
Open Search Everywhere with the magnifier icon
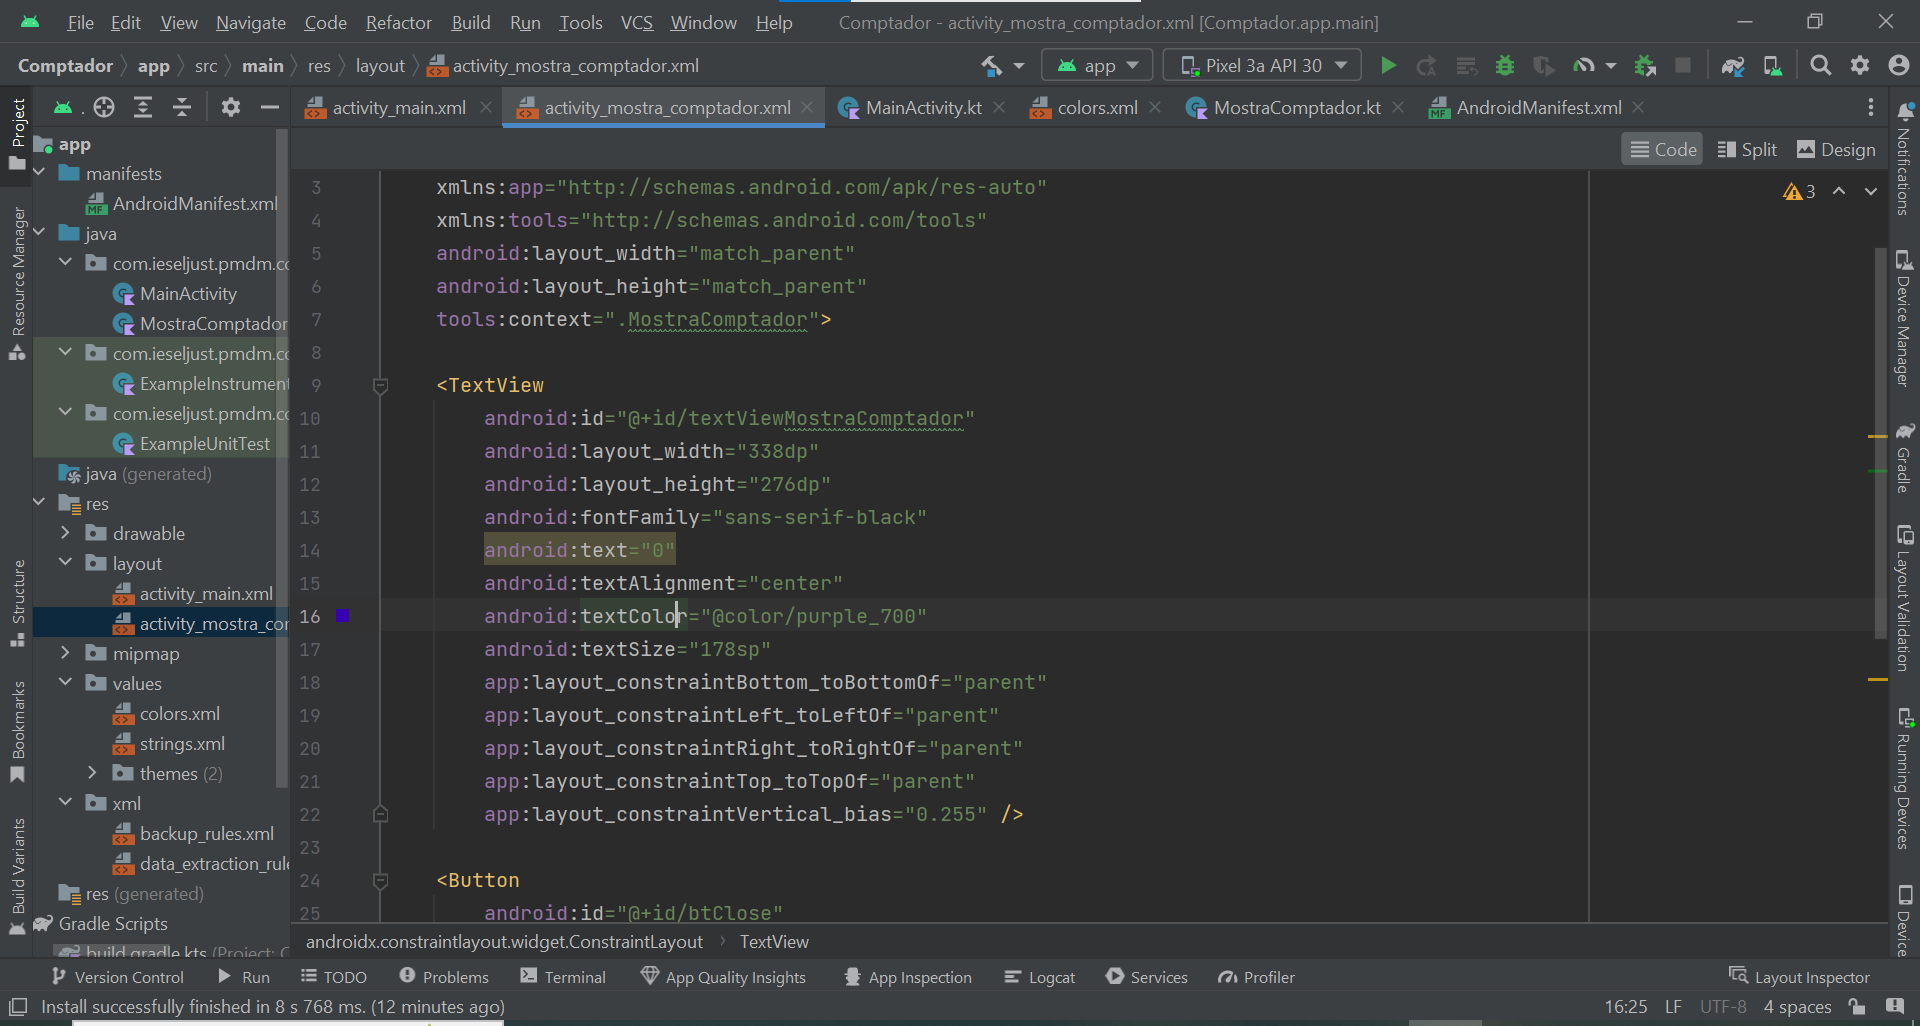pos(1820,65)
